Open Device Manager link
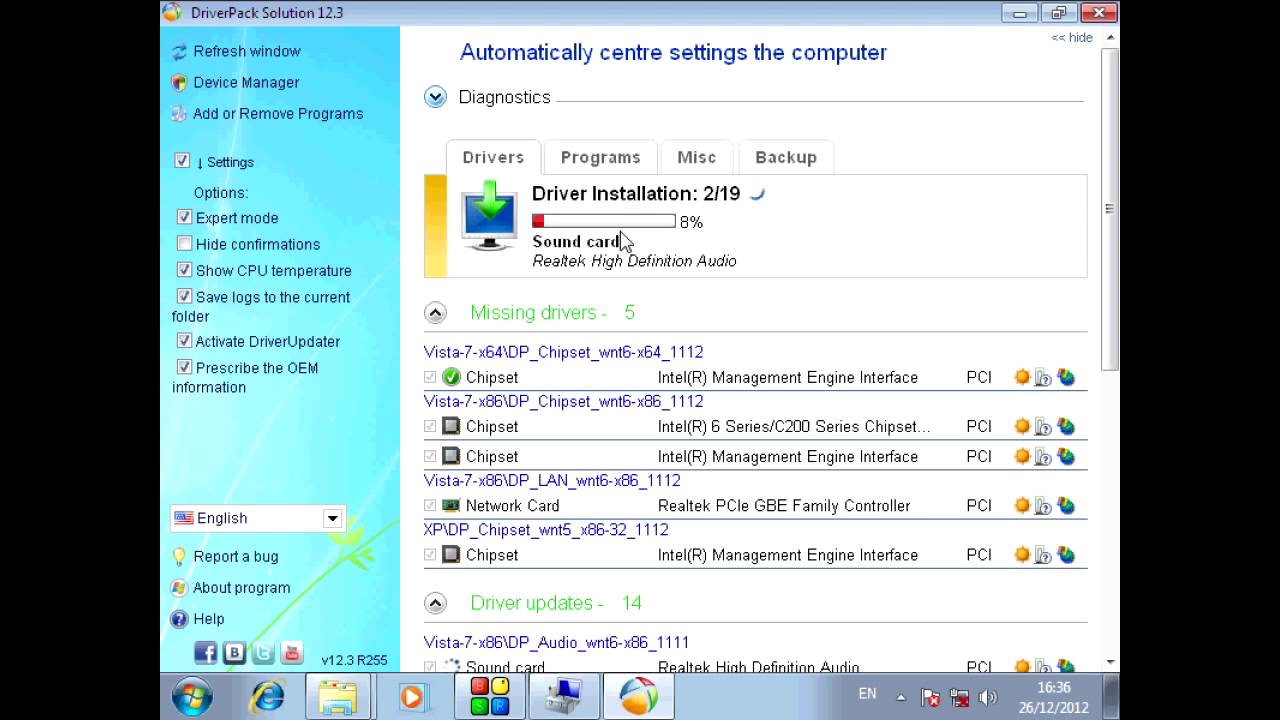This screenshot has width=1280, height=720. pyautogui.click(x=246, y=82)
